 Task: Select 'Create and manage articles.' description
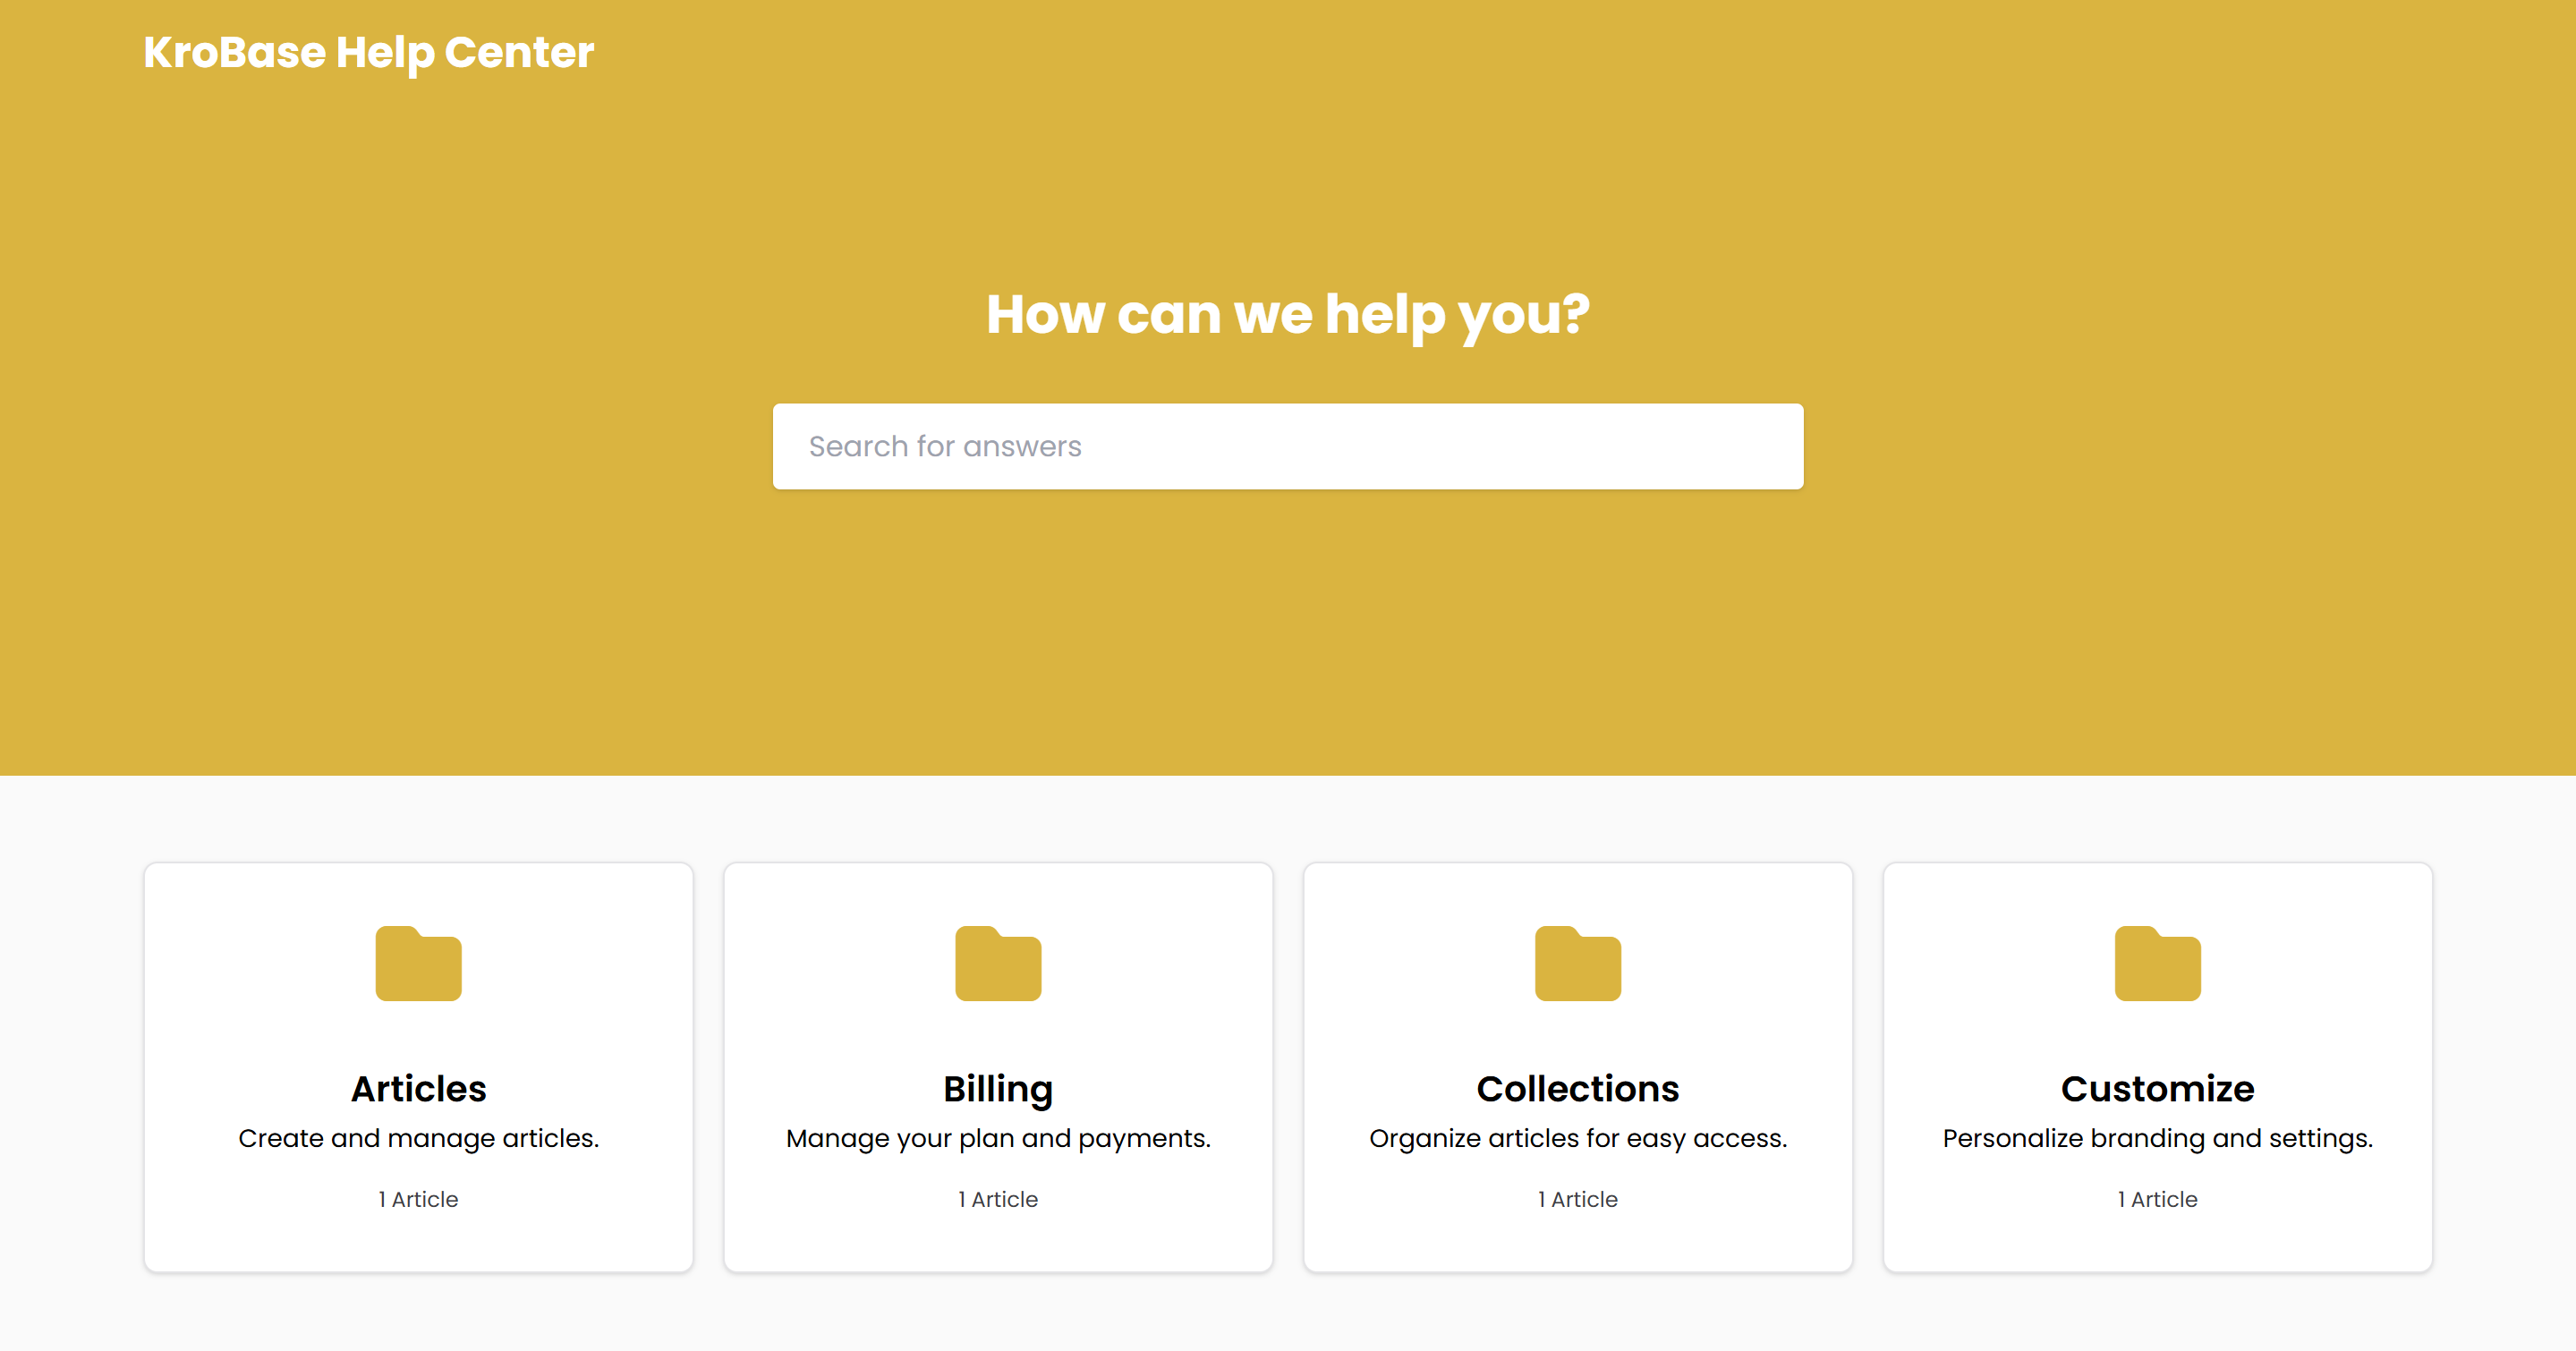(x=418, y=1138)
